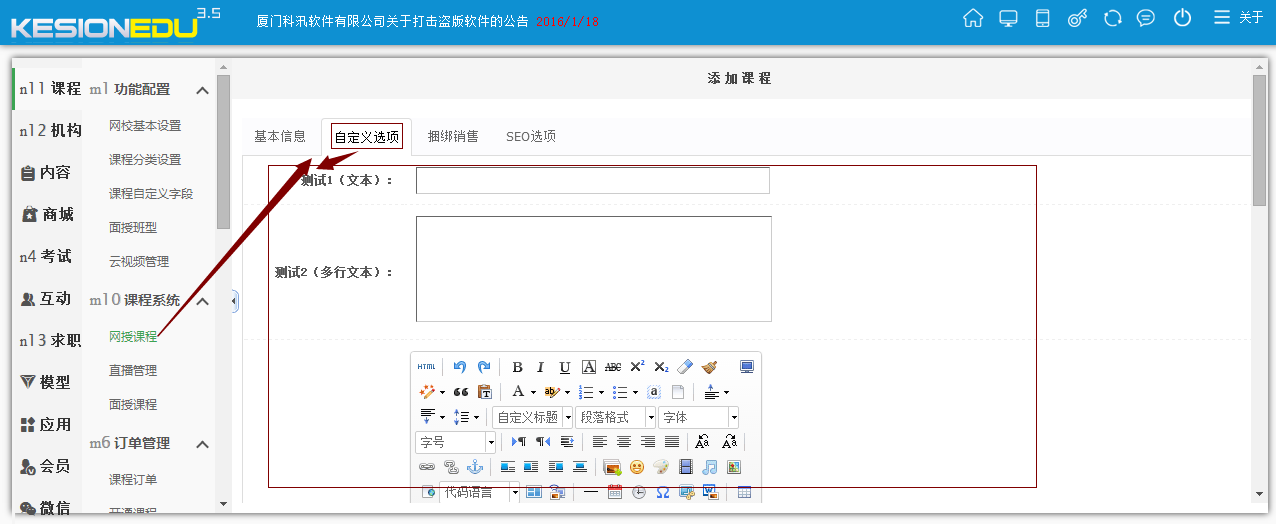Click the anchor icon in the editor

(475, 467)
